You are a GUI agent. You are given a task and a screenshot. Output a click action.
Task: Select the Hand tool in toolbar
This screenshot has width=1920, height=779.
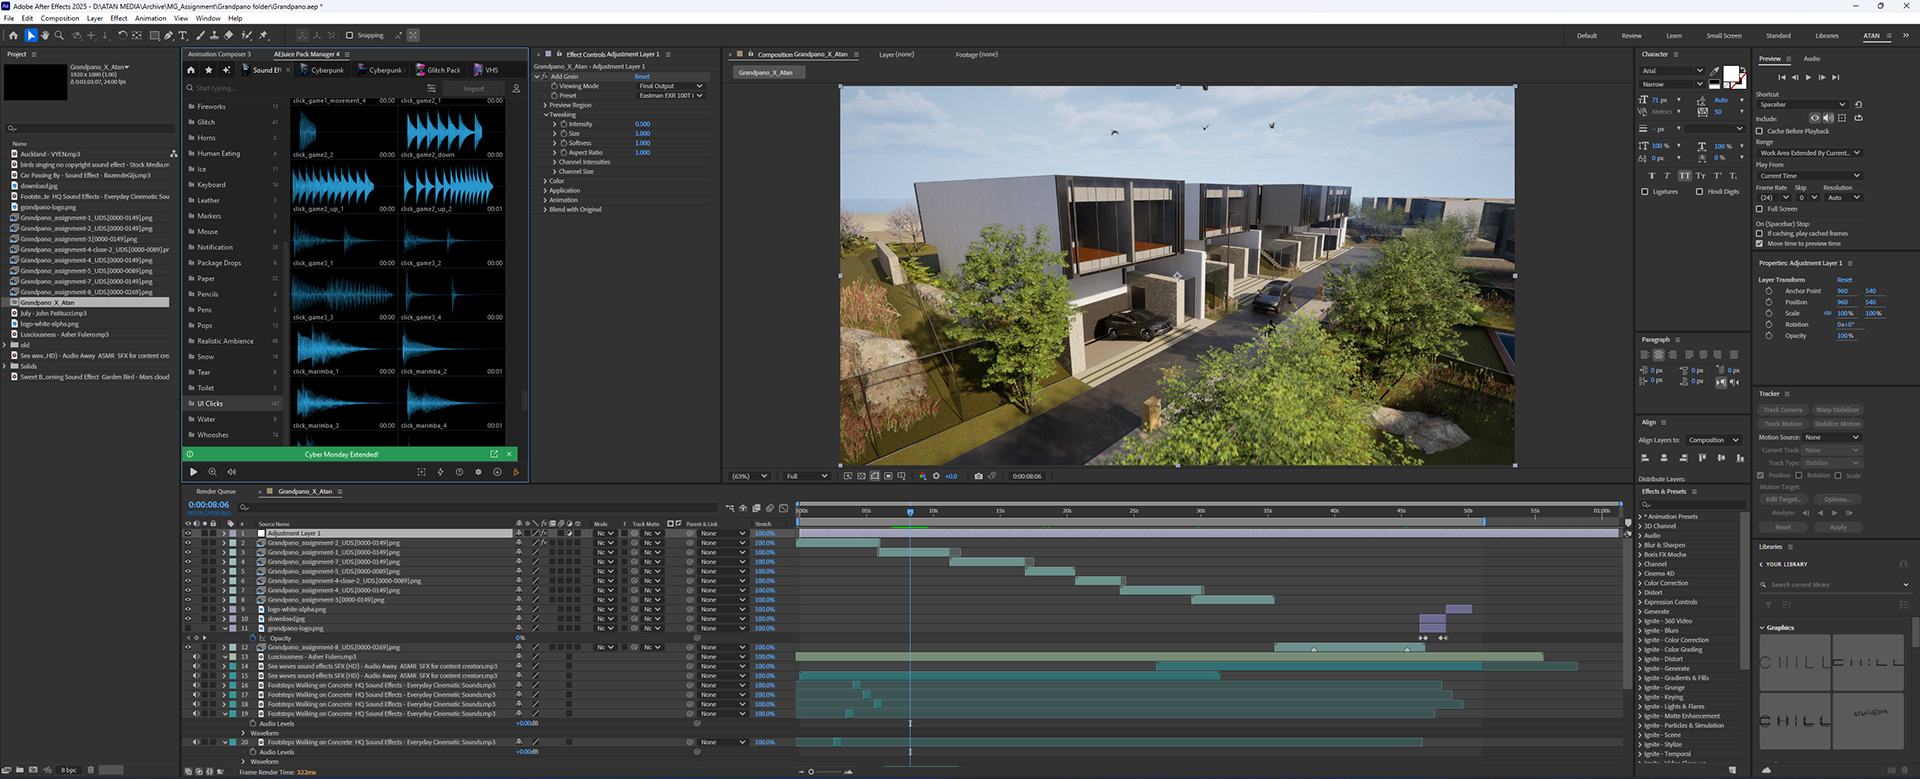pyautogui.click(x=45, y=35)
